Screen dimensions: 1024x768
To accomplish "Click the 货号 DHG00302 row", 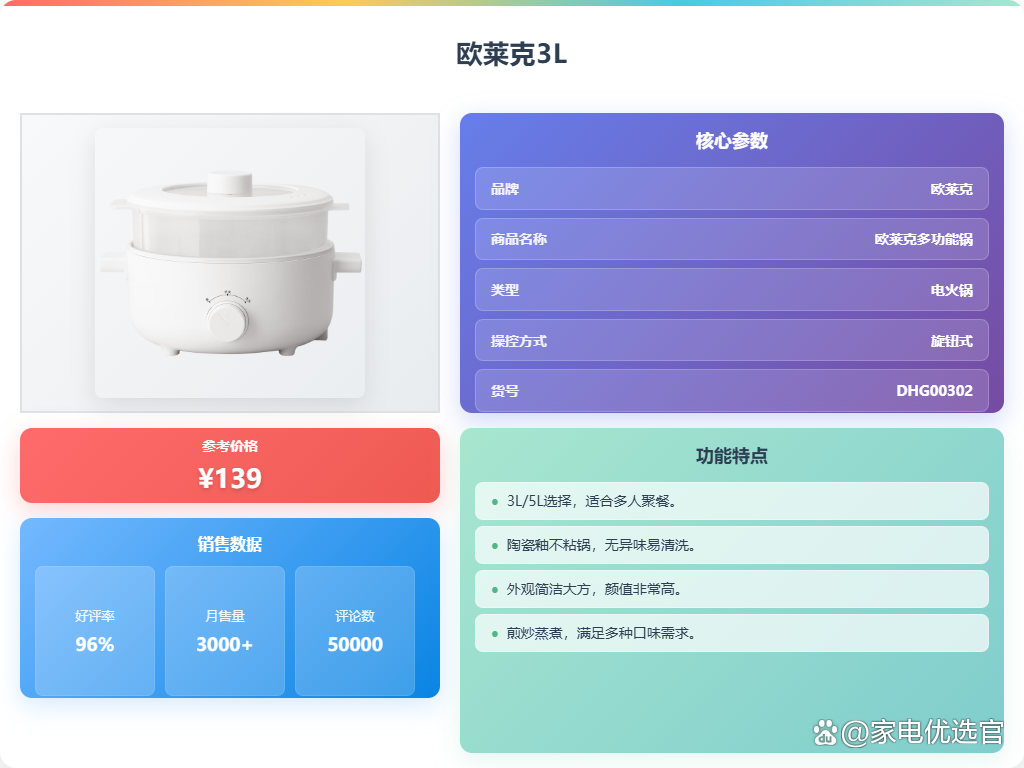I will 731,391.
